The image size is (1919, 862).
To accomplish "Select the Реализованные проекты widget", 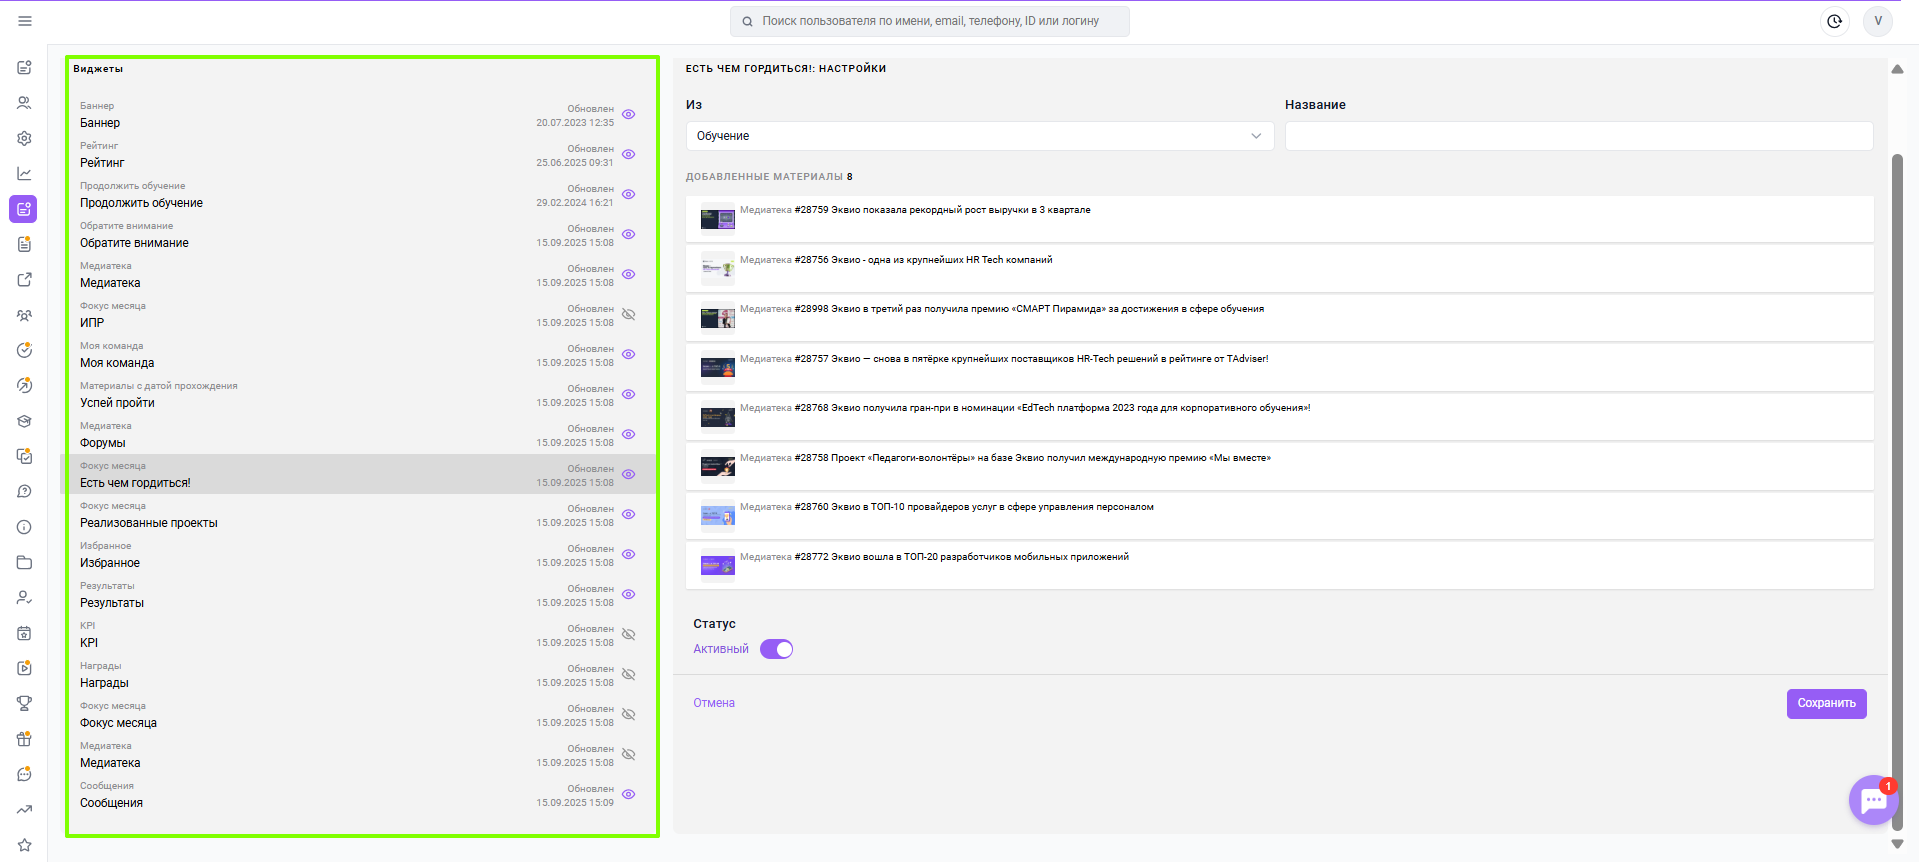I will [359, 514].
